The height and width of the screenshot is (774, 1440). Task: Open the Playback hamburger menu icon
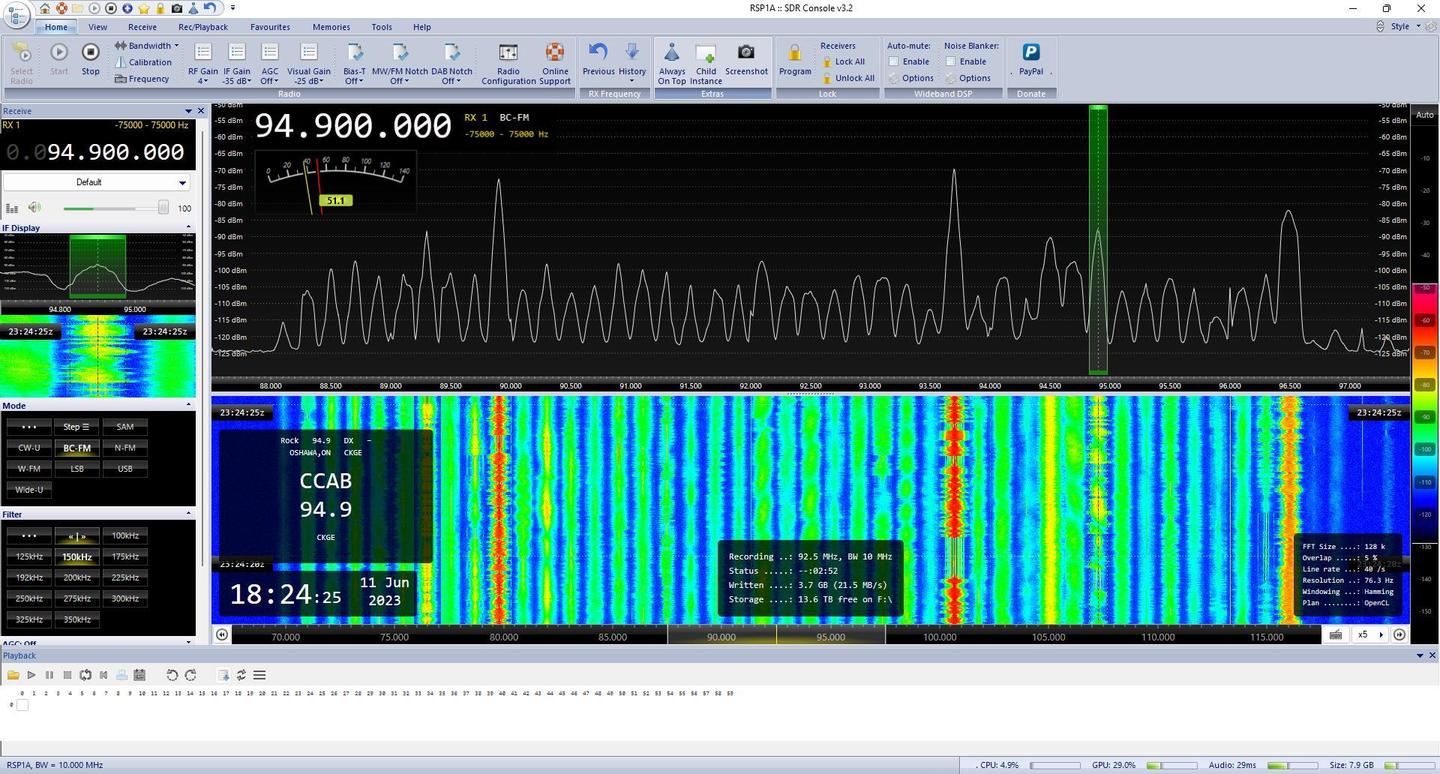[259, 675]
